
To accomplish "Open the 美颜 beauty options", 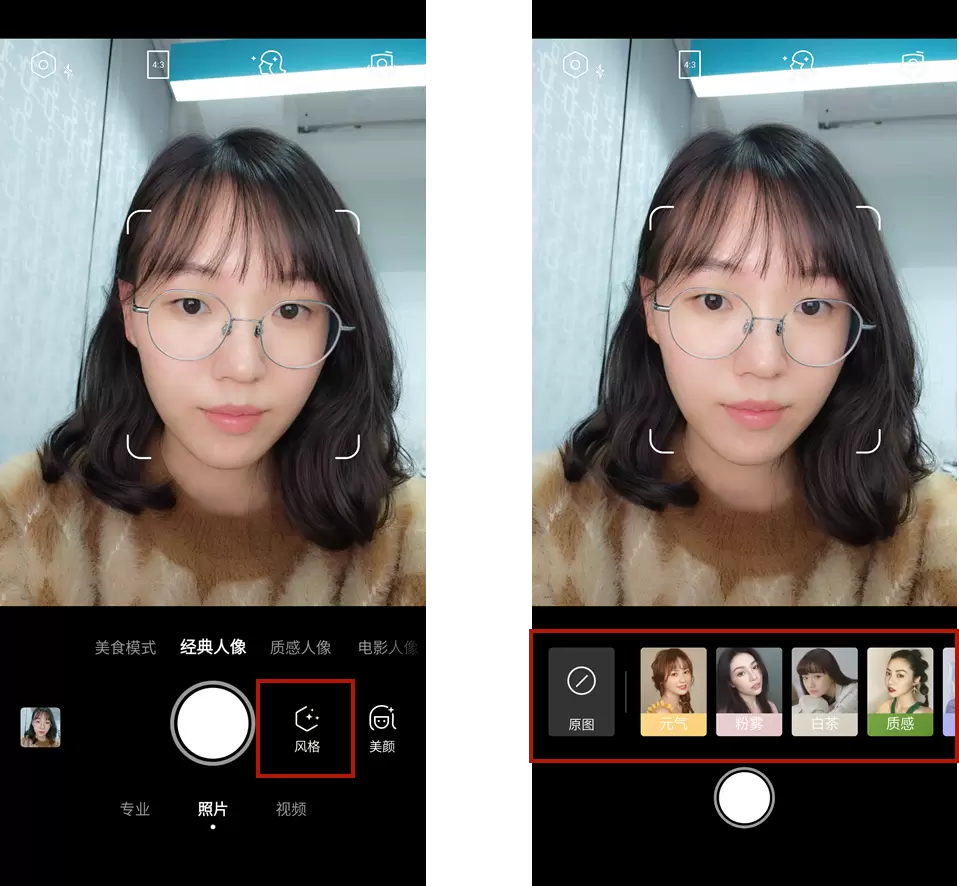I will point(382,727).
